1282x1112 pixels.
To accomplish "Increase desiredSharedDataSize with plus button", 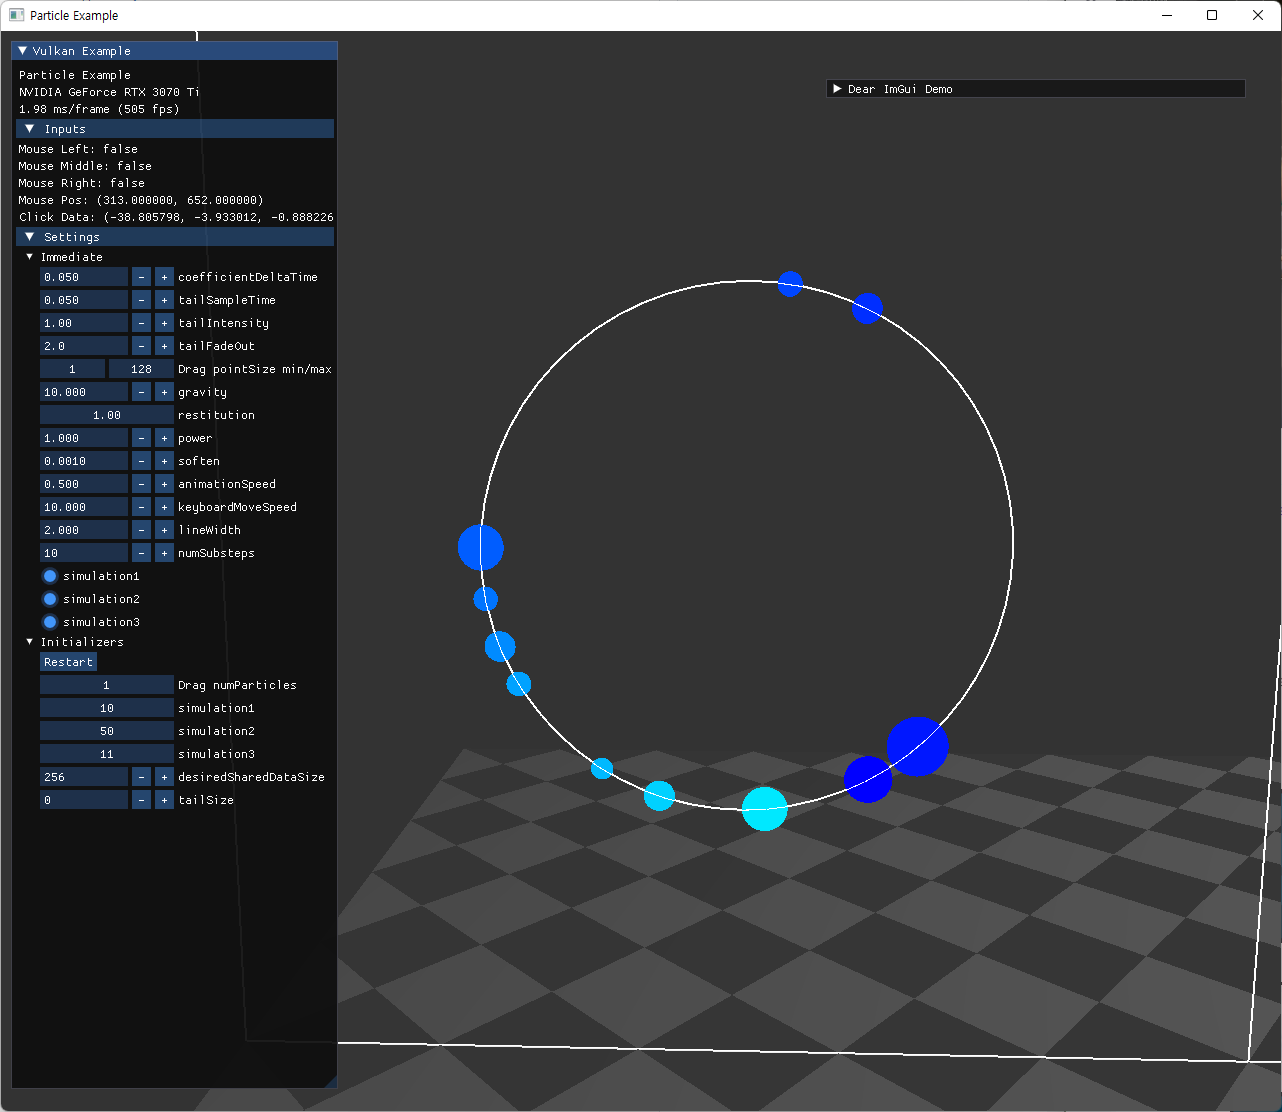I will 164,777.
